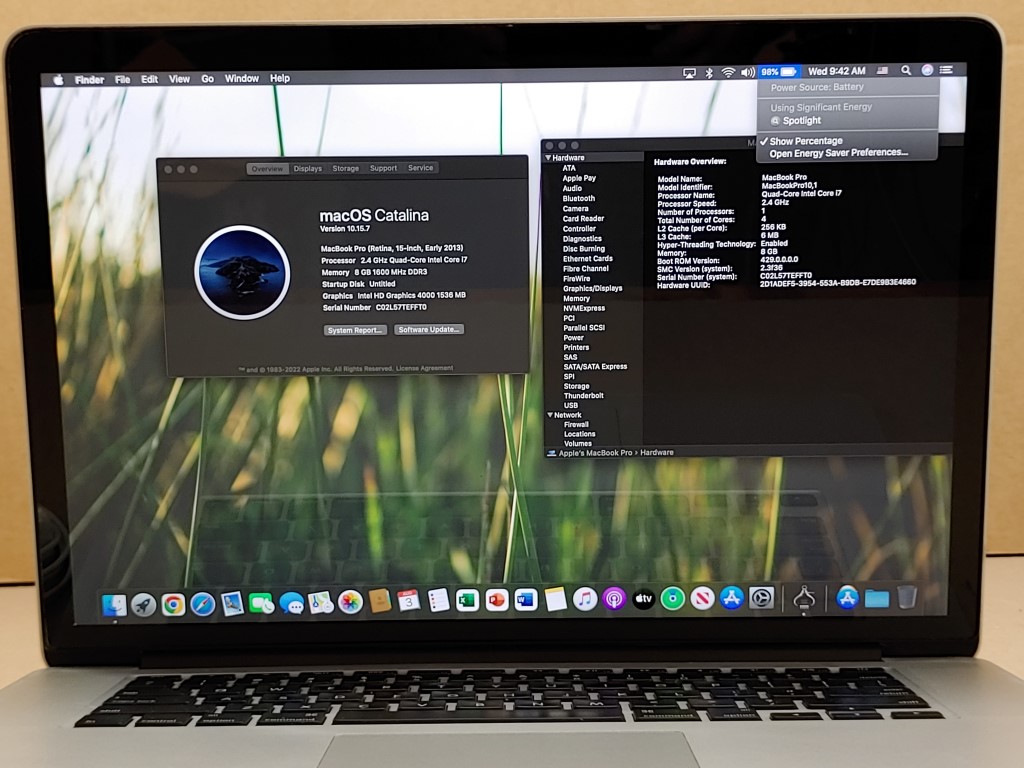Open the License Agreement link
The width and height of the screenshot is (1024, 768).
[424, 368]
